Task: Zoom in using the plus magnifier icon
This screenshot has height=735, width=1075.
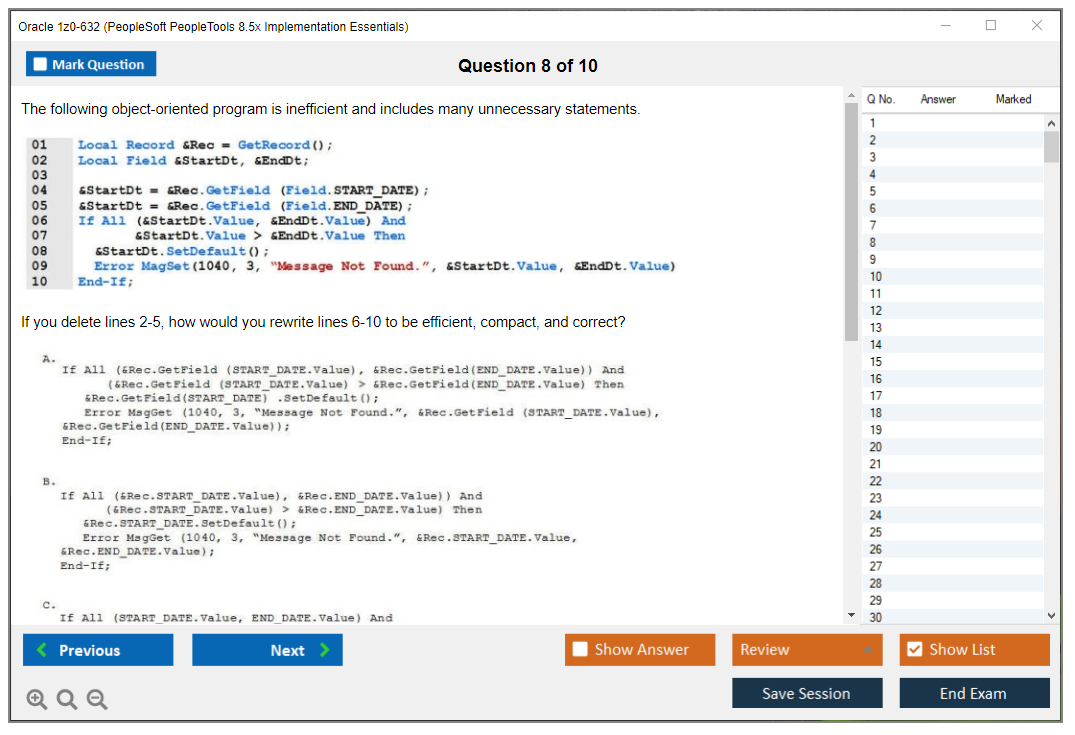Action: (x=37, y=699)
